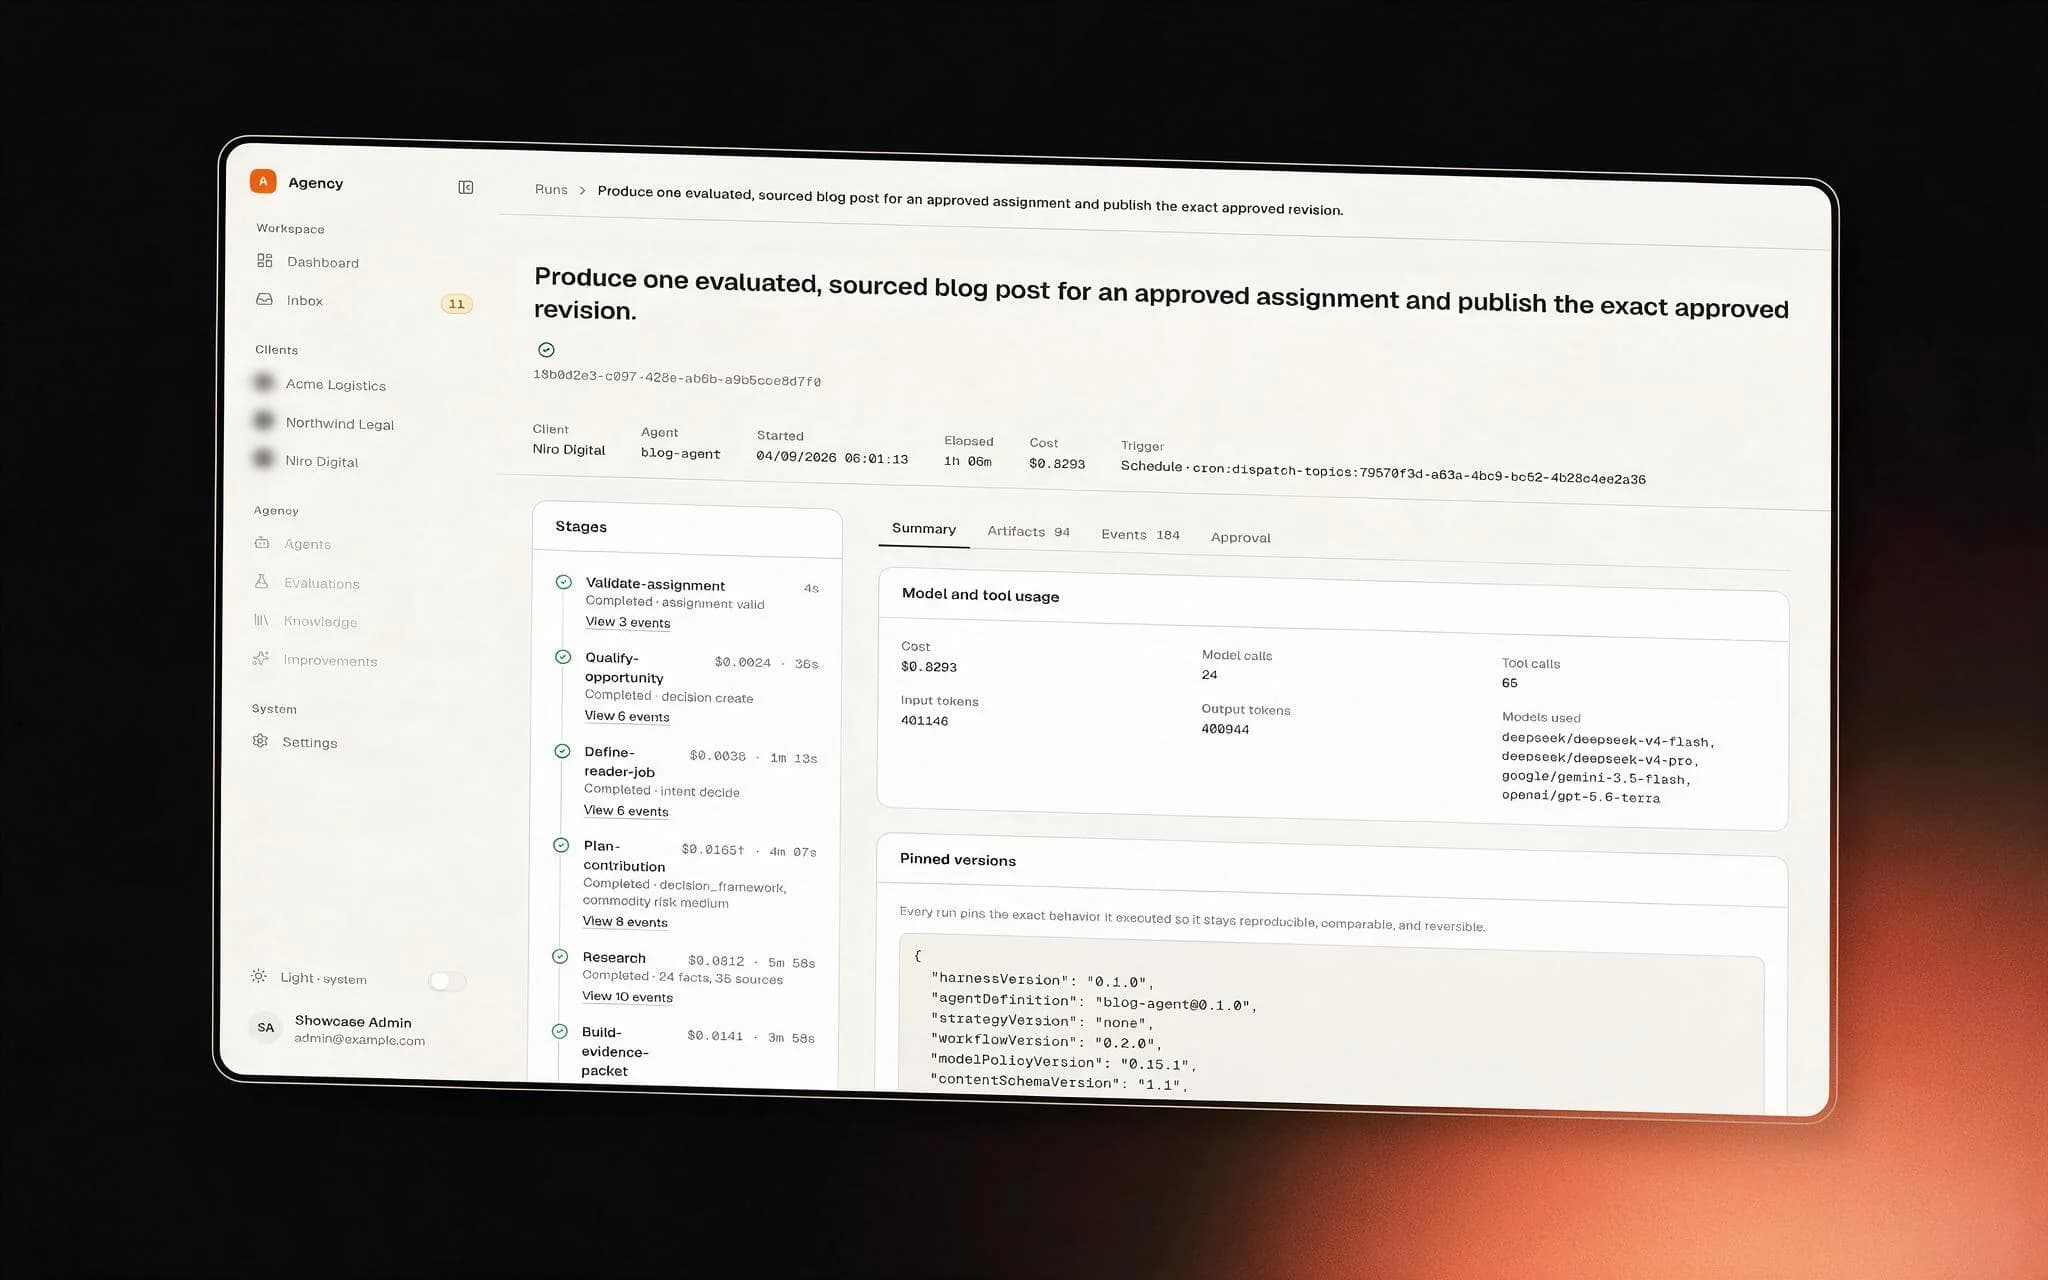
Task: View 3 events for Validate-assignment
Action: [x=628, y=622]
